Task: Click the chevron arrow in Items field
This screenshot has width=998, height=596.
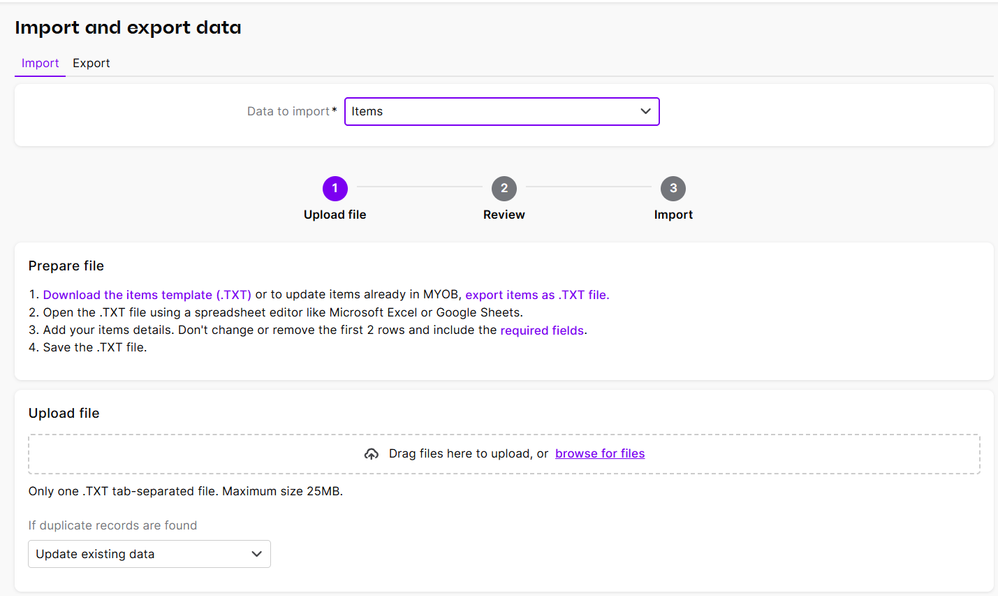Action: [646, 111]
